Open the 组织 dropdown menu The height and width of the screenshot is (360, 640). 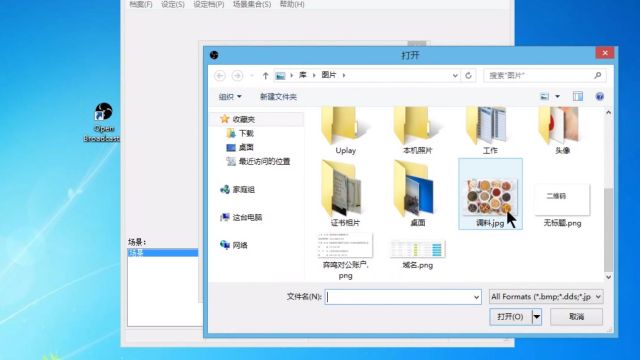click(230, 97)
